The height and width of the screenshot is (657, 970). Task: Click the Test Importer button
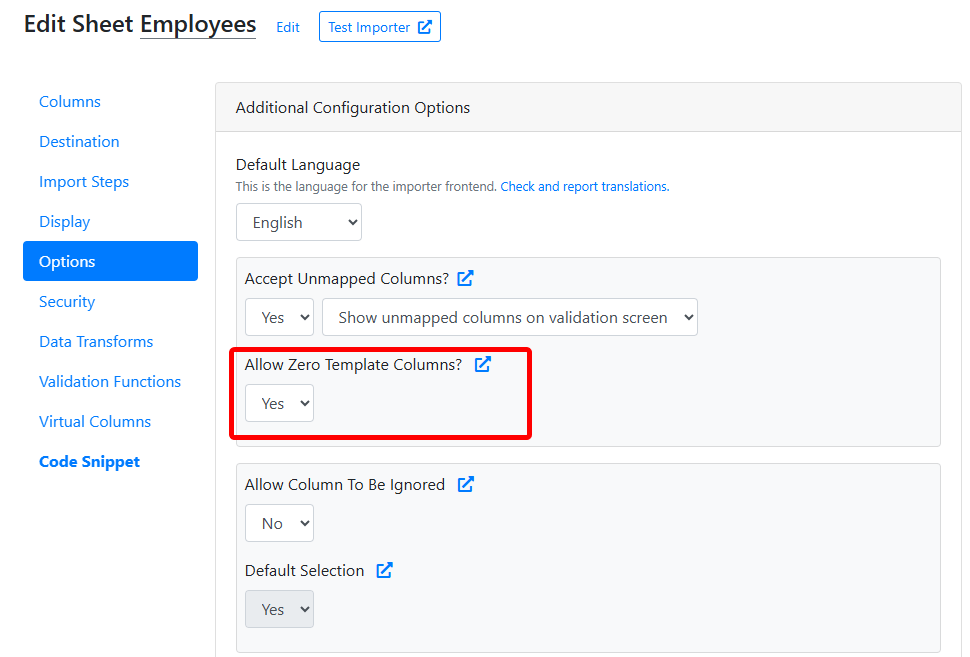tap(380, 27)
